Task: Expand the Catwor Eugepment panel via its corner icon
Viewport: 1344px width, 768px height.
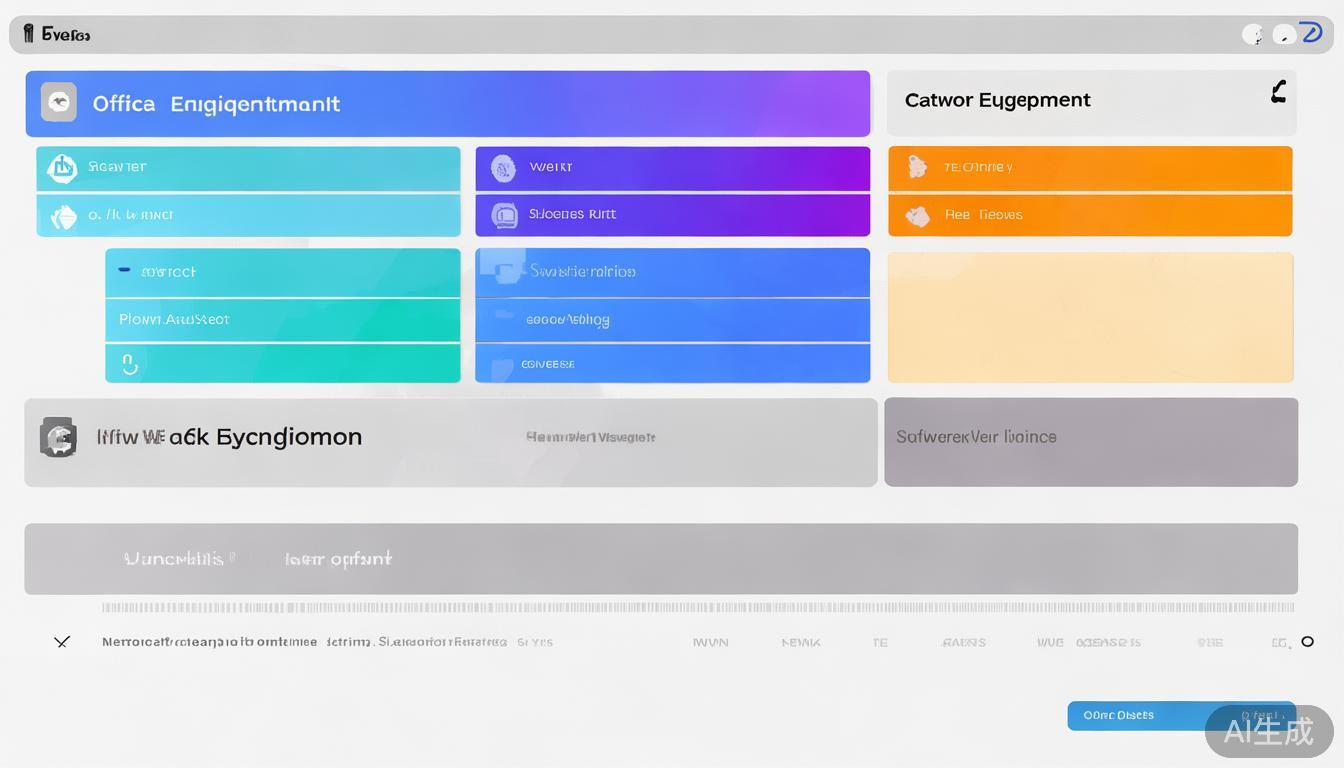Action: (1277, 93)
